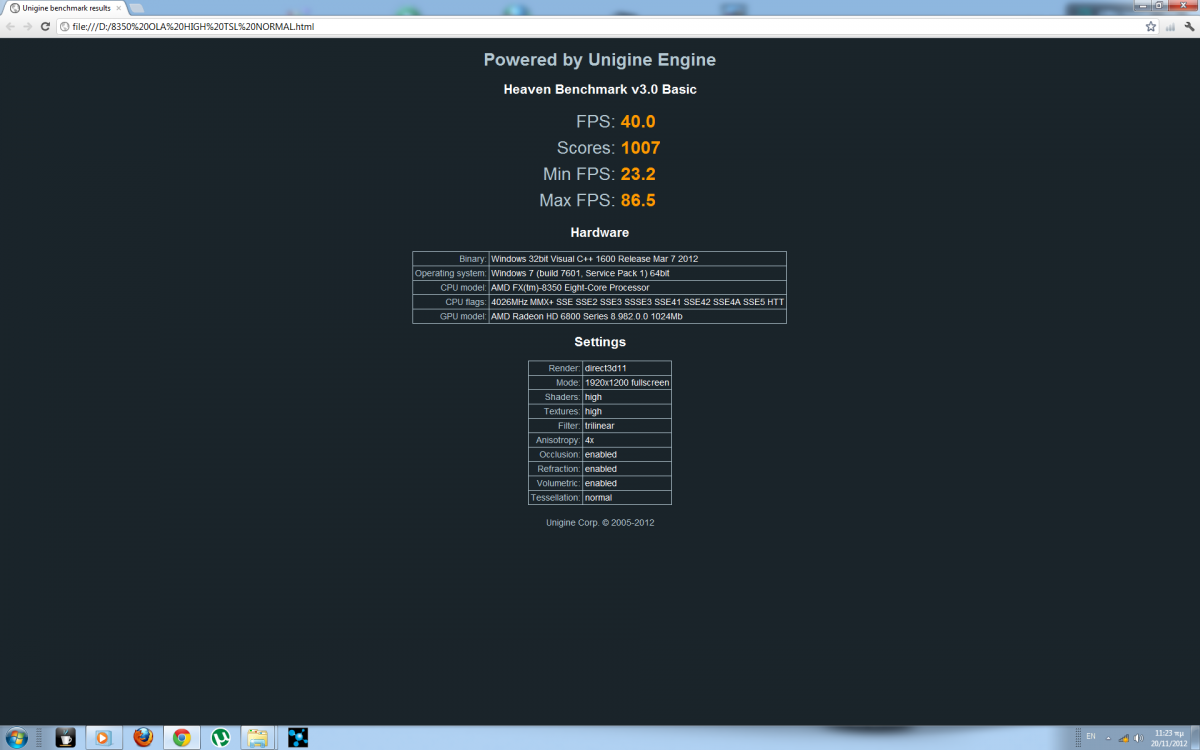Click the Operating system Windows 7 cell
The width and height of the screenshot is (1200, 750).
click(x=637, y=273)
